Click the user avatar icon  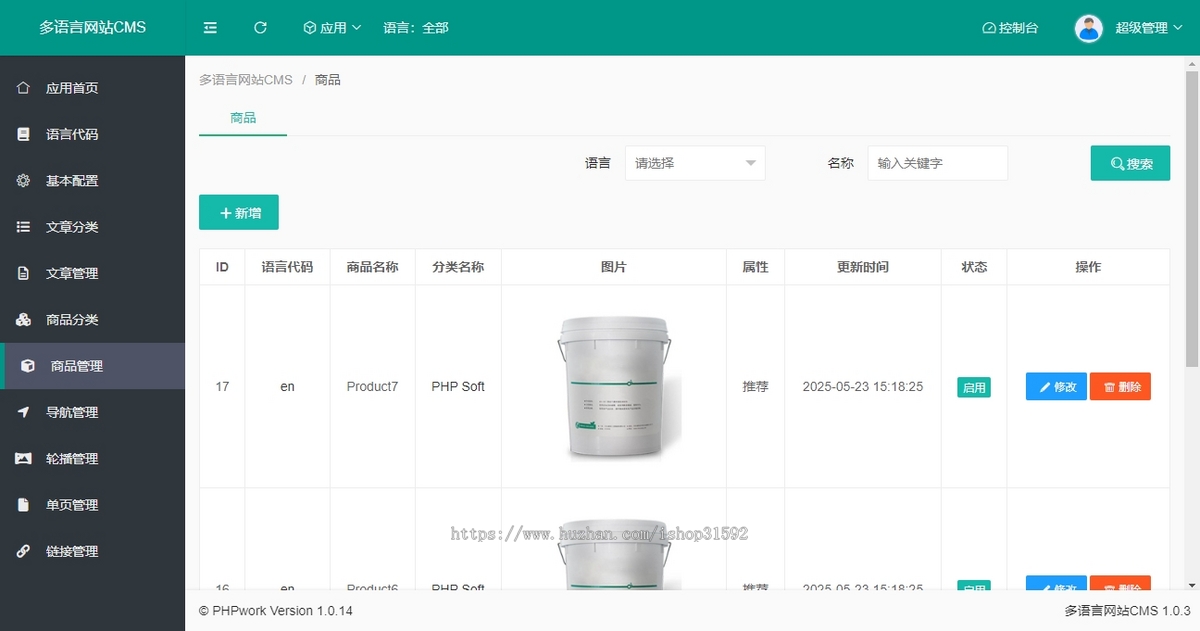1089,28
